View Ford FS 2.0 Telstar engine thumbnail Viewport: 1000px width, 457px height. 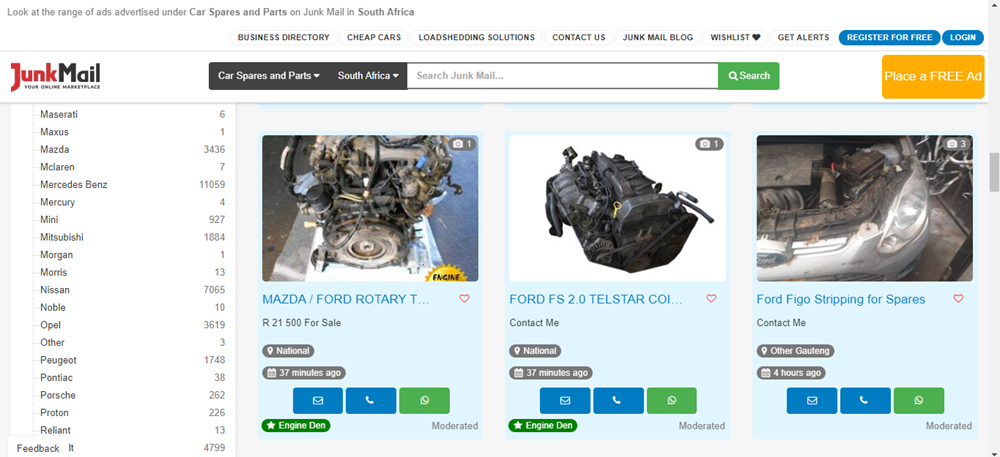pyautogui.click(x=617, y=208)
